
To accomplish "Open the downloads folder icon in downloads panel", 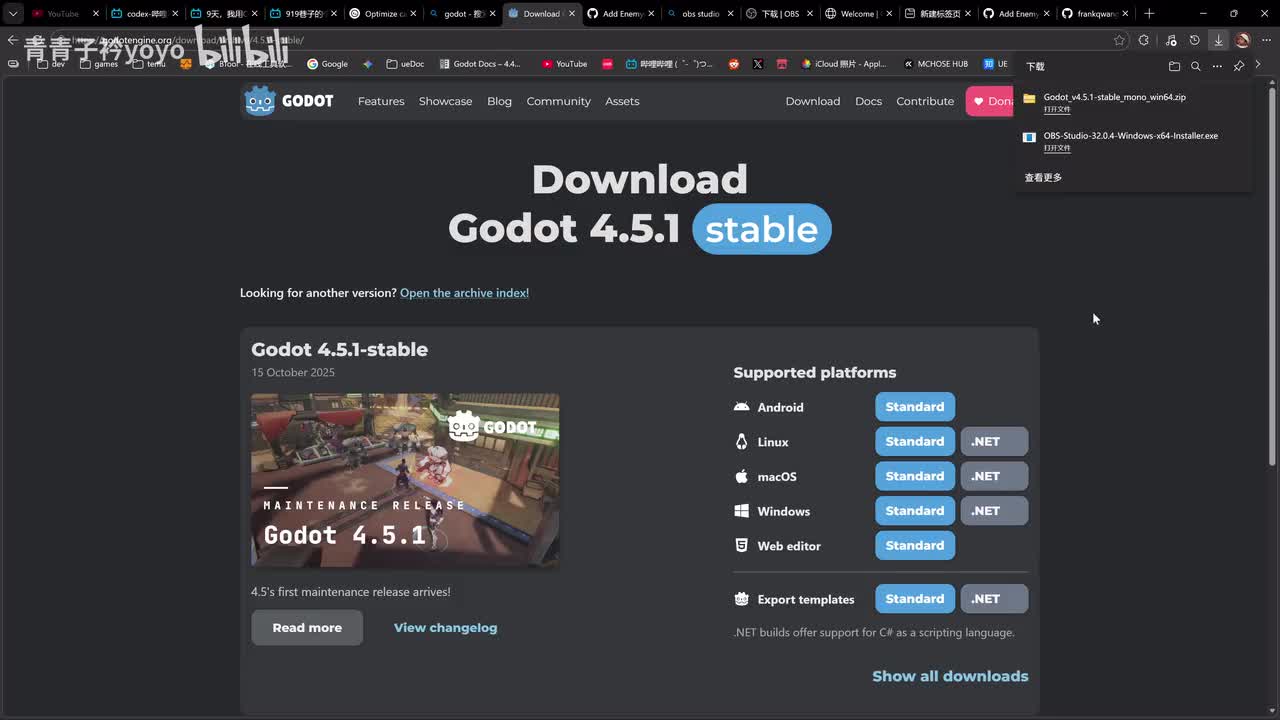I will tap(1174, 66).
